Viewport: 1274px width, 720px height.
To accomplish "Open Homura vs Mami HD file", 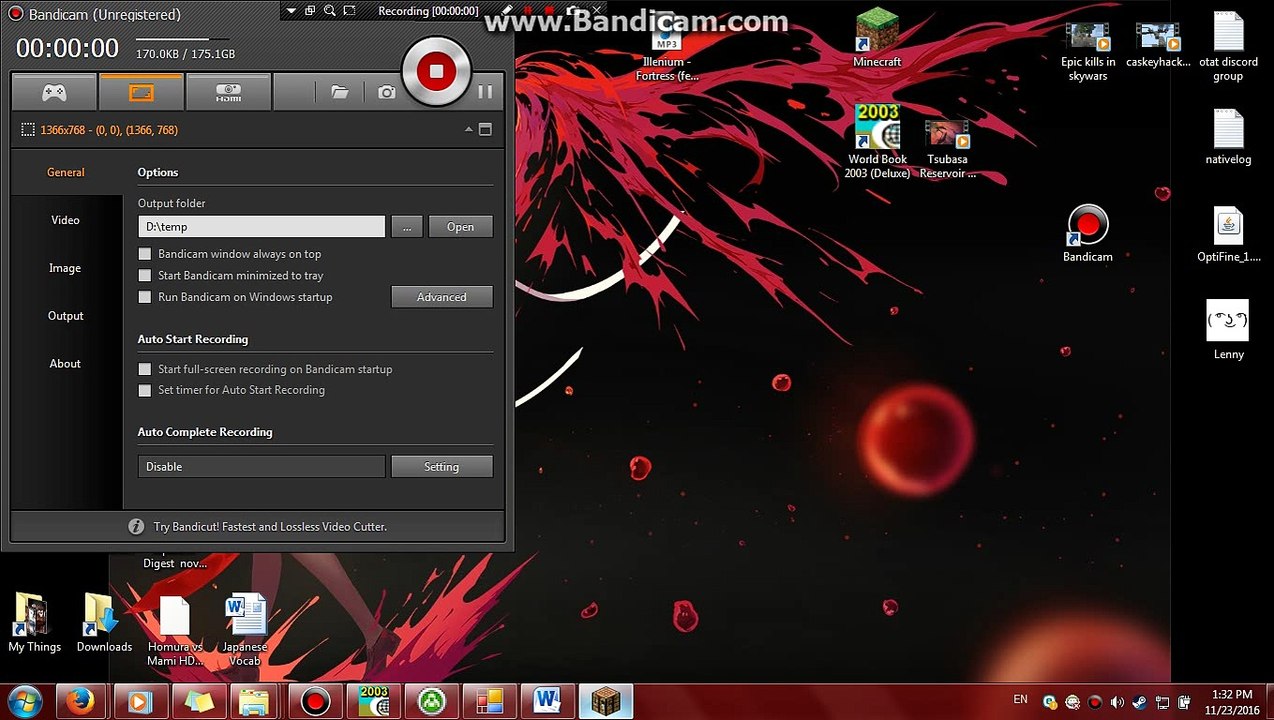I will click(175, 630).
